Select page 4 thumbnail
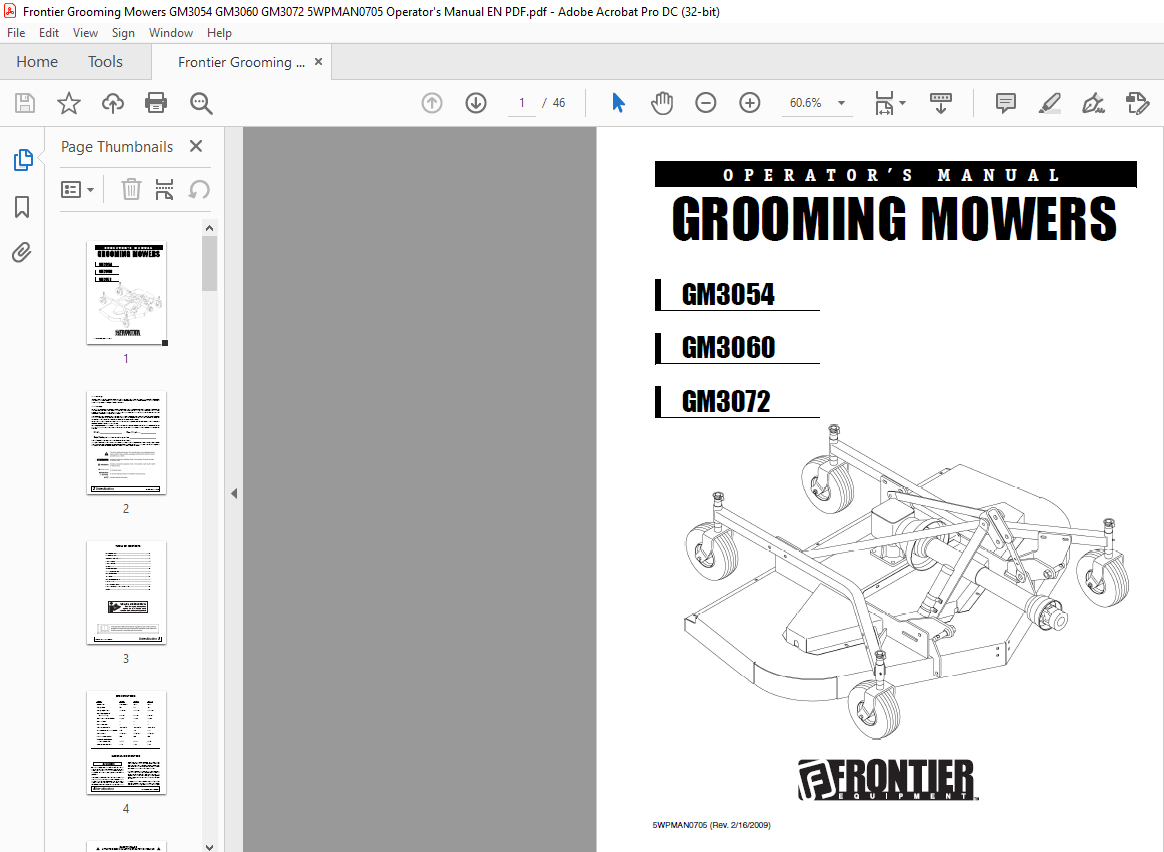 (x=126, y=742)
